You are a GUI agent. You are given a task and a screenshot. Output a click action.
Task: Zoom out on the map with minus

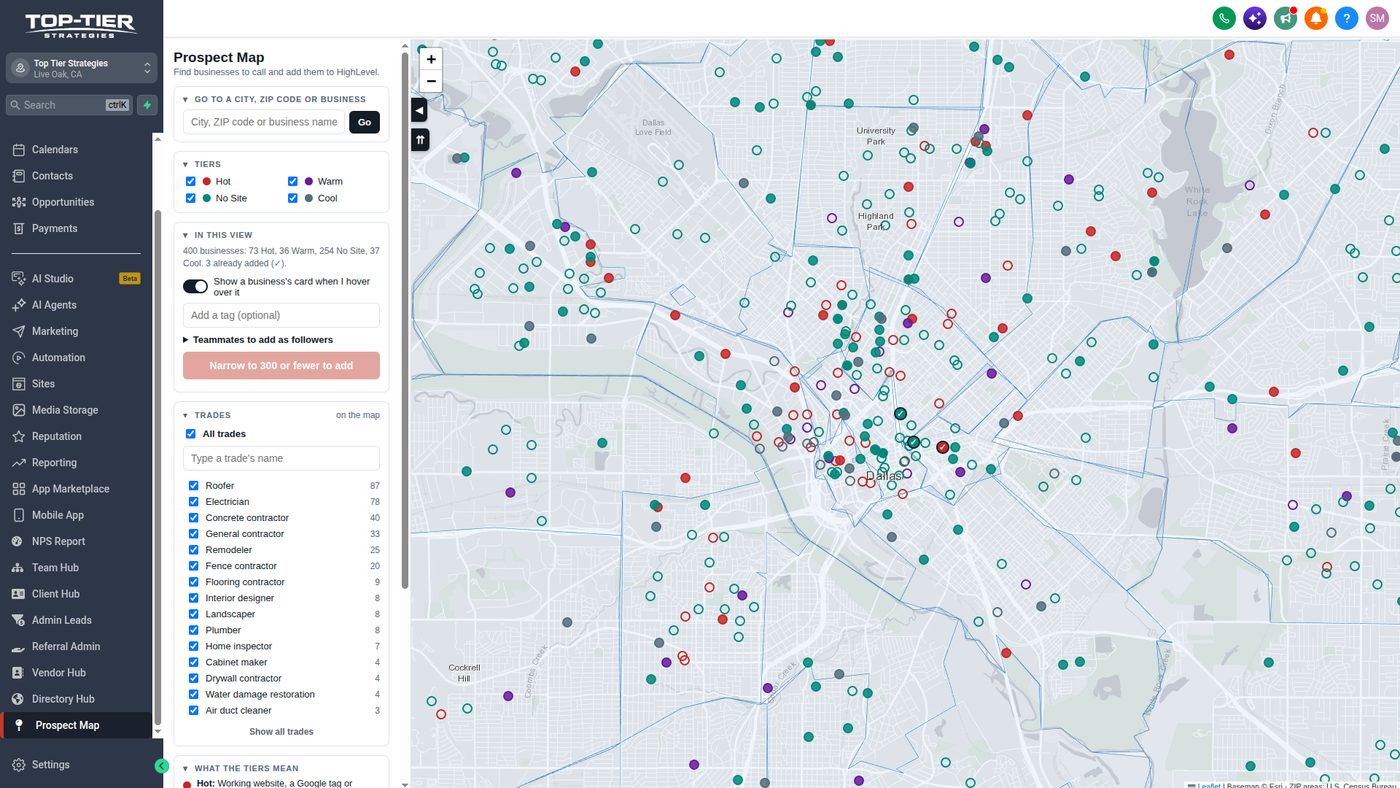[x=431, y=81]
